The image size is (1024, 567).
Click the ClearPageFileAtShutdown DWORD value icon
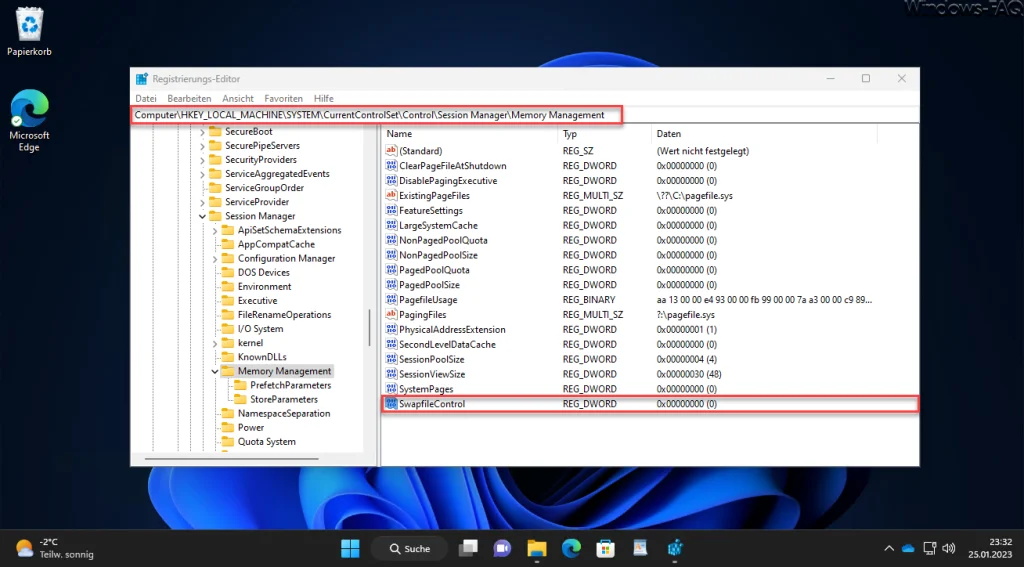(391, 166)
